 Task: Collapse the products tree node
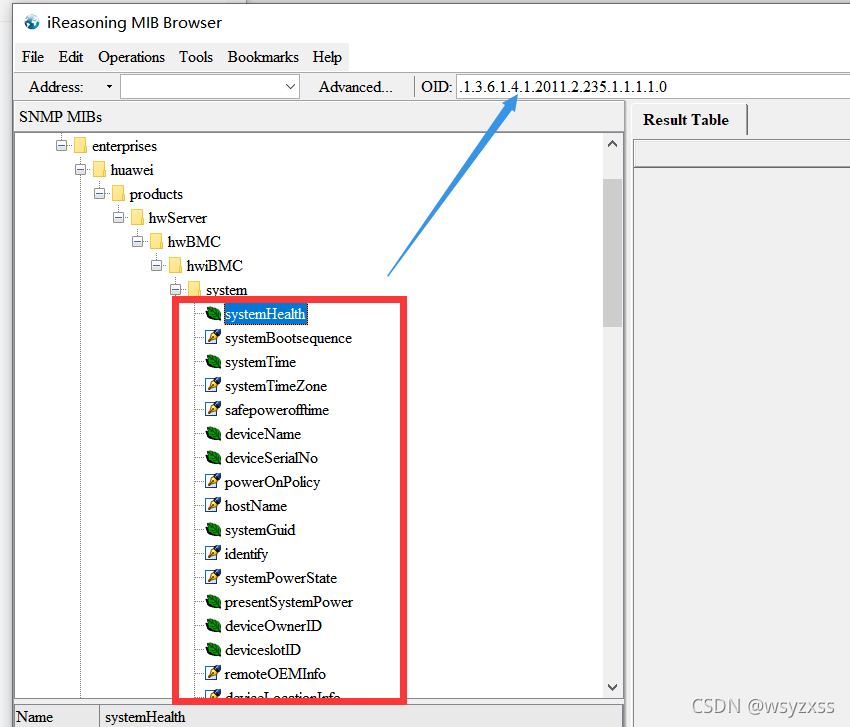(99, 194)
